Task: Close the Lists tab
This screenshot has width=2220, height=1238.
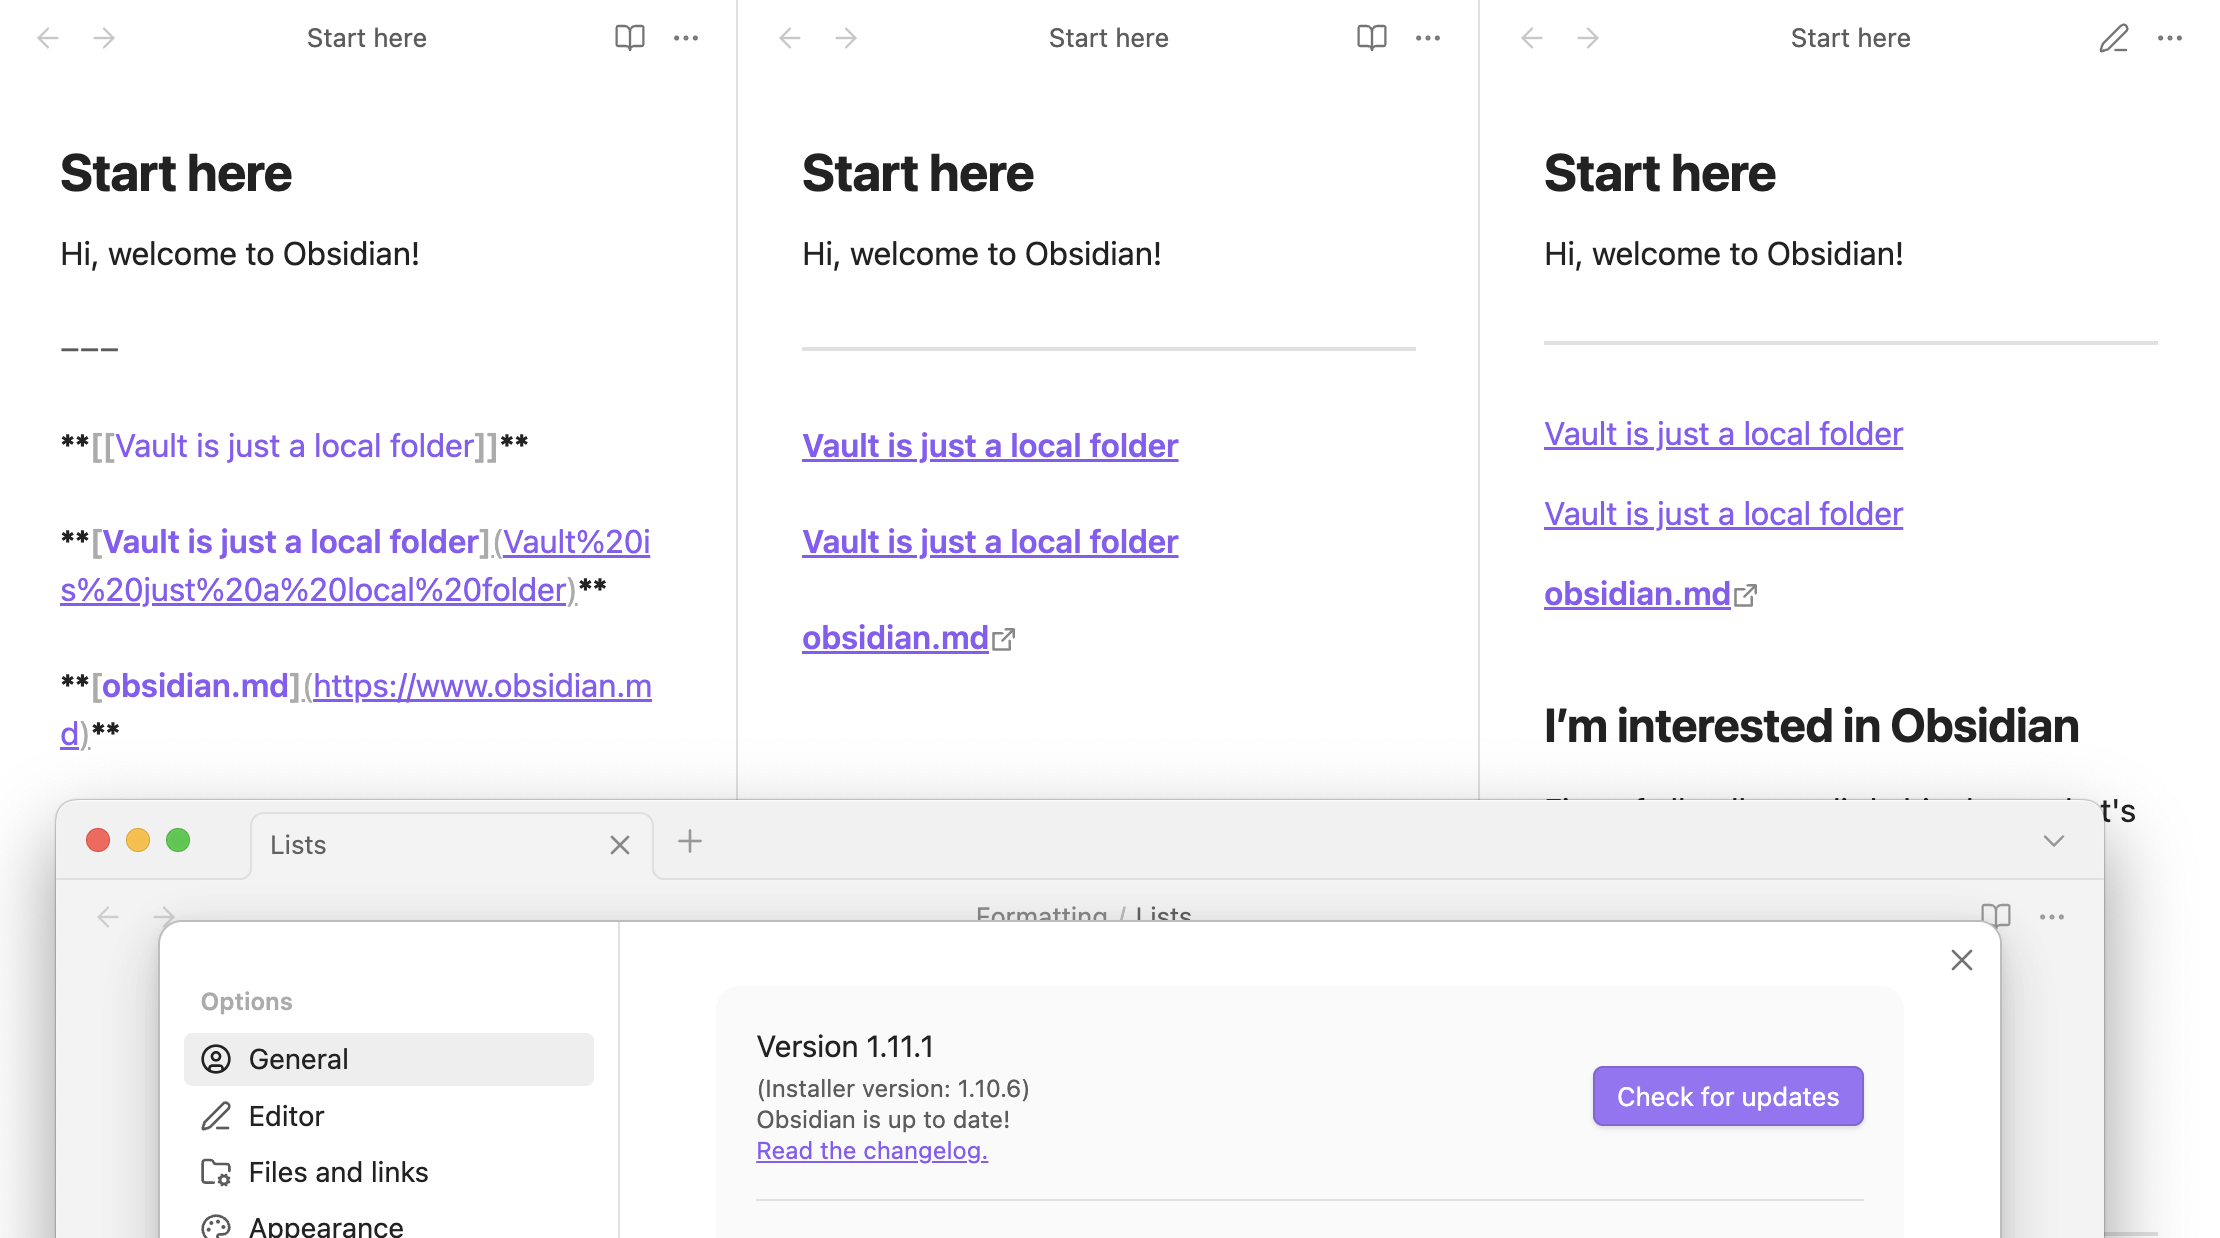Action: click(620, 845)
